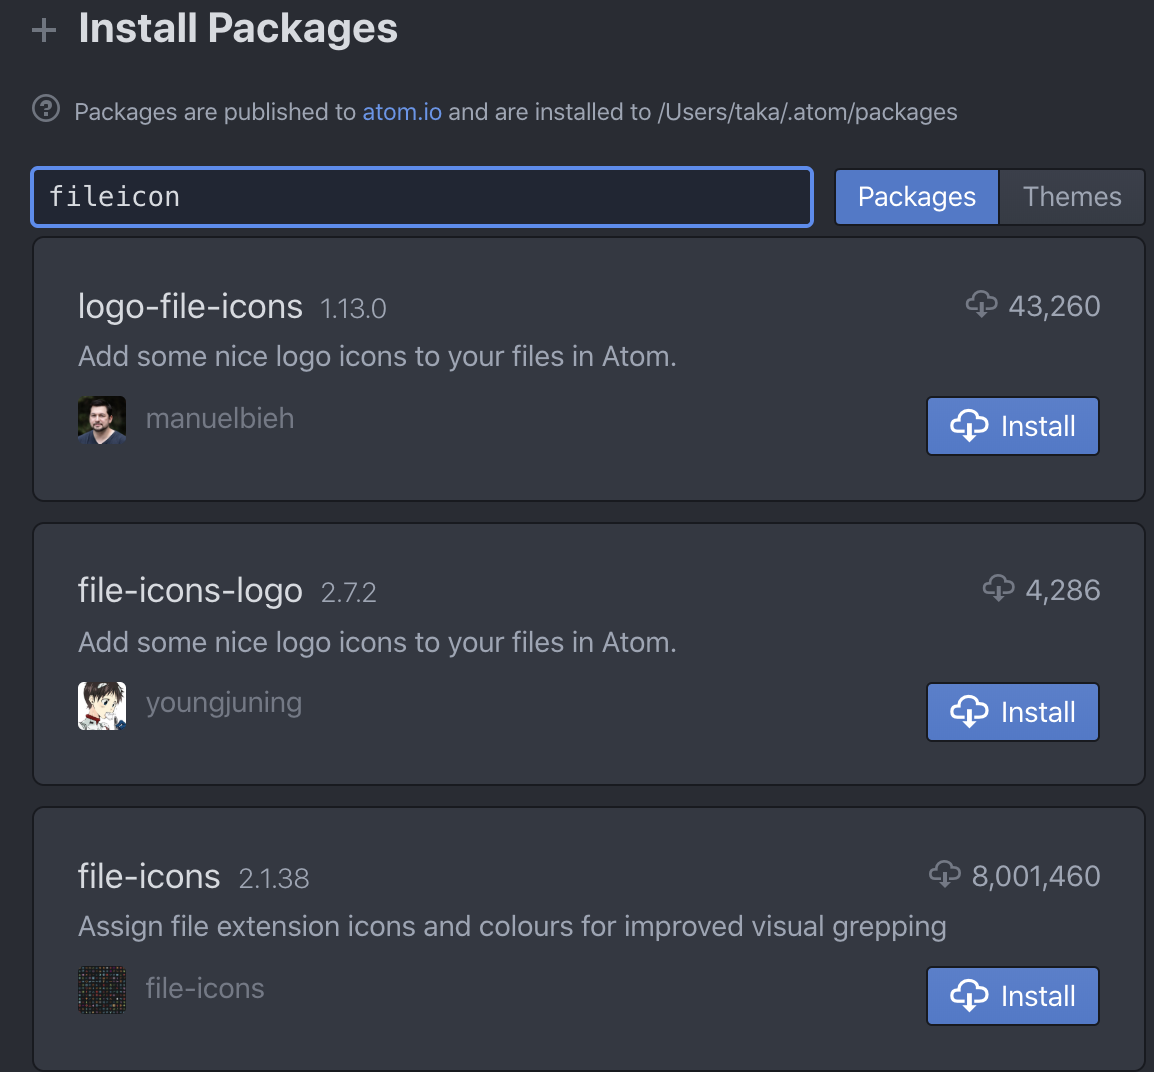Switch to the Packages tab

pyautogui.click(x=915, y=197)
